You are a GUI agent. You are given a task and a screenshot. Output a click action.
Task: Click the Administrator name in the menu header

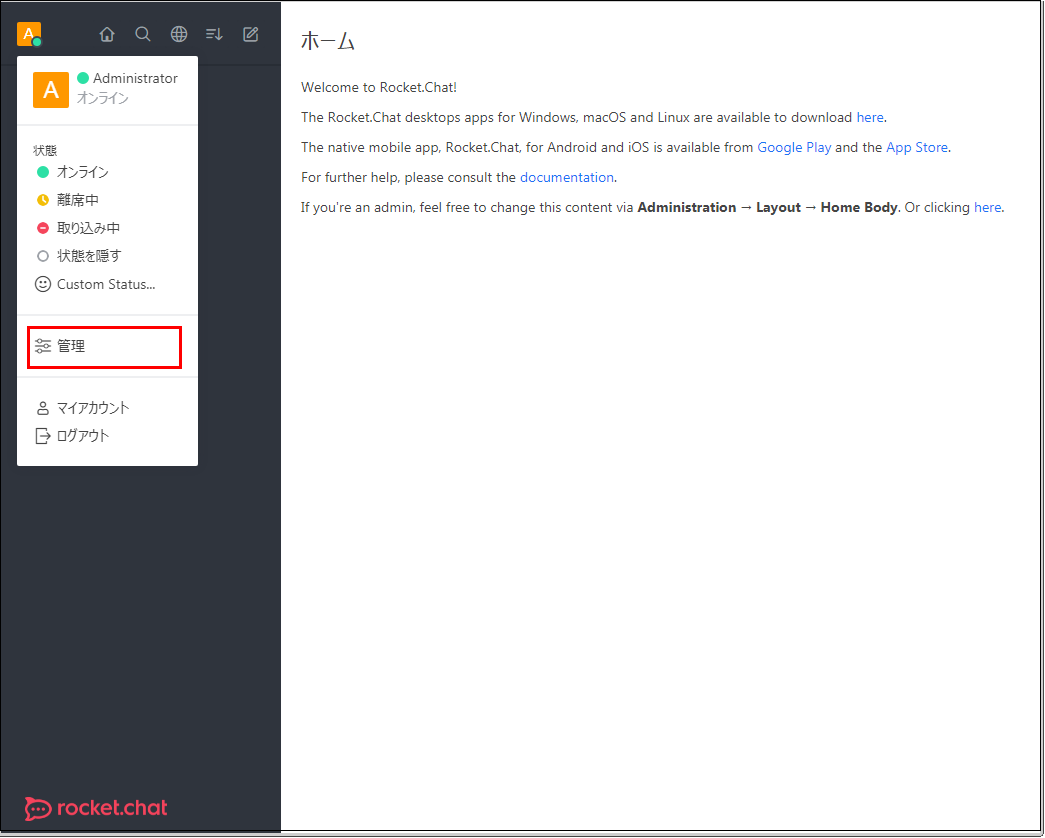pyautogui.click(x=135, y=78)
